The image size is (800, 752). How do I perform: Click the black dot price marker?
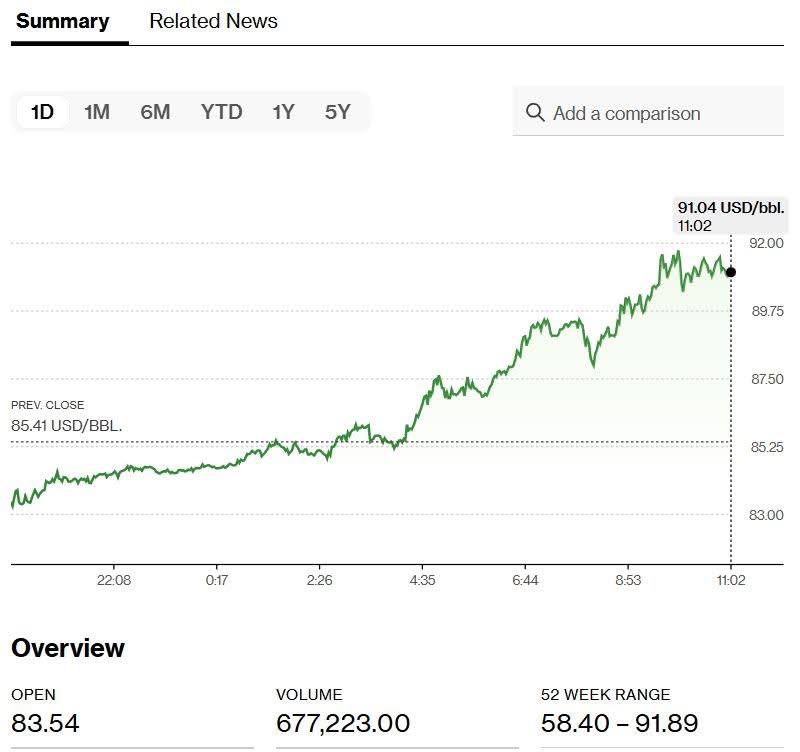(731, 272)
